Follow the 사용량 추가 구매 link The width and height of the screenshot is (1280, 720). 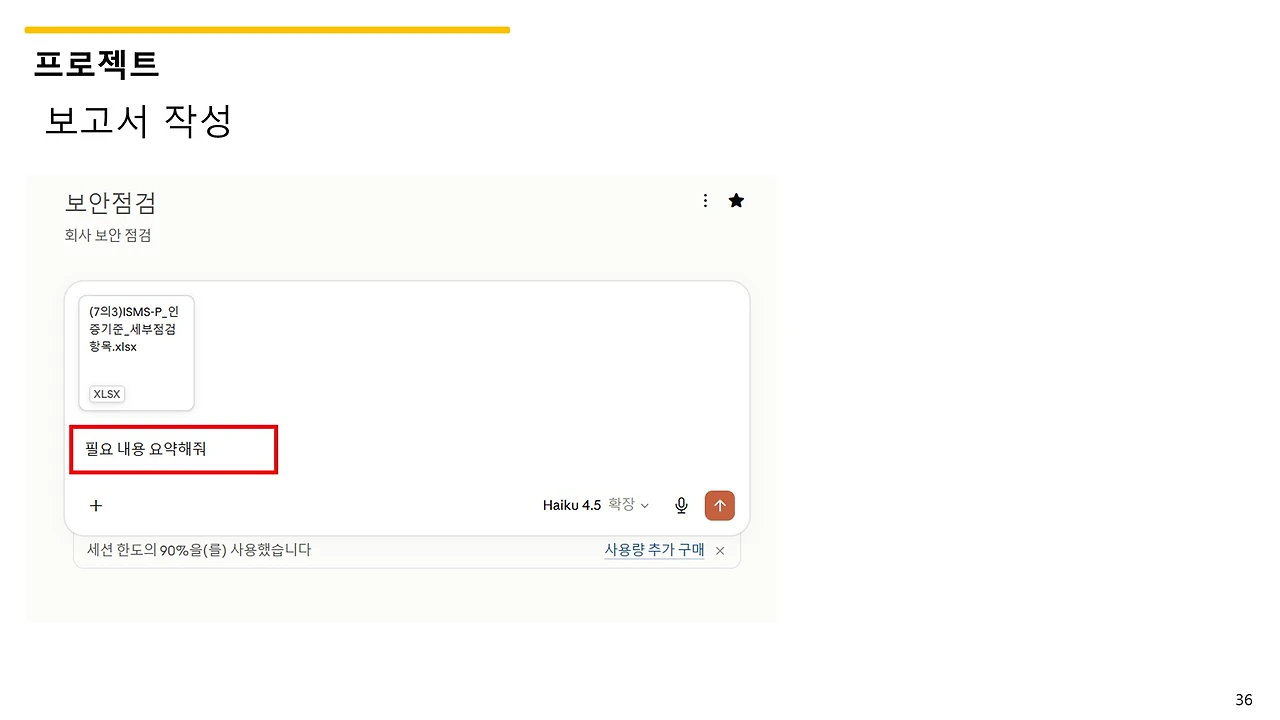click(x=654, y=550)
